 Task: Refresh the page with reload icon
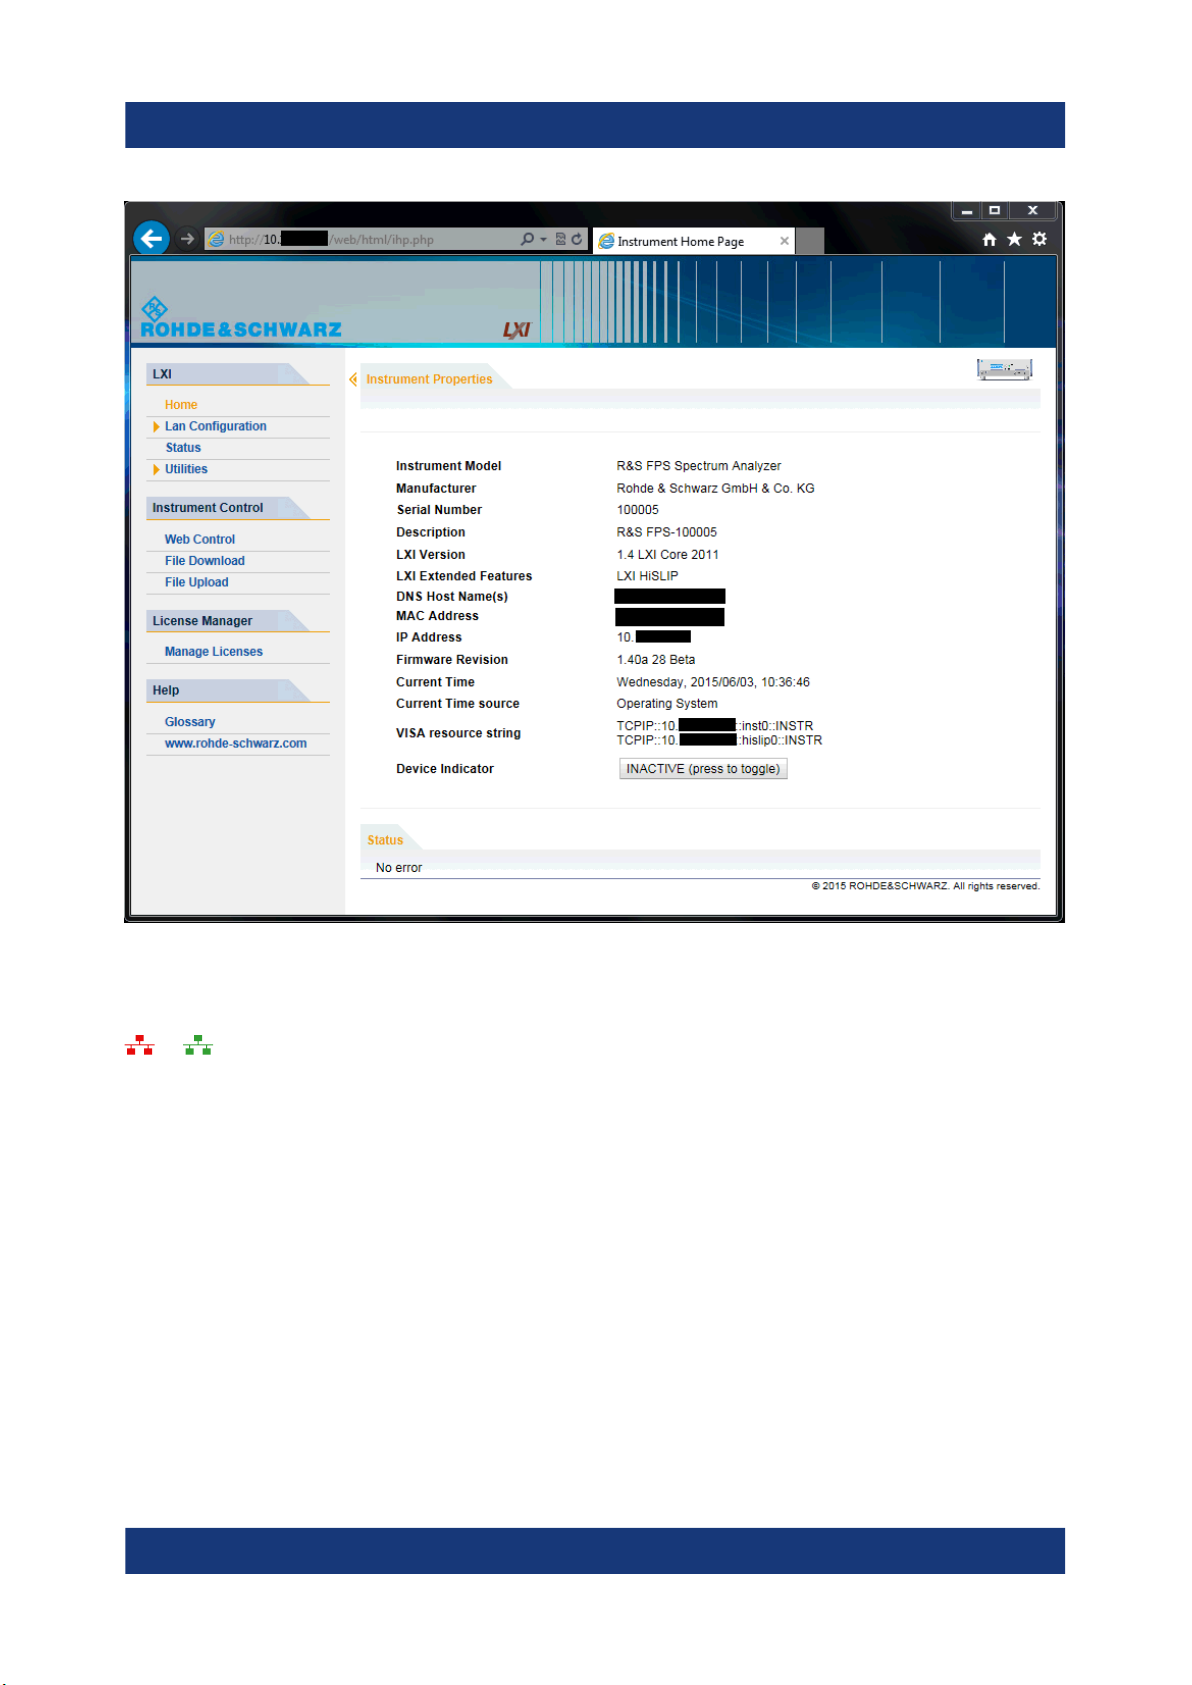pos(577,239)
